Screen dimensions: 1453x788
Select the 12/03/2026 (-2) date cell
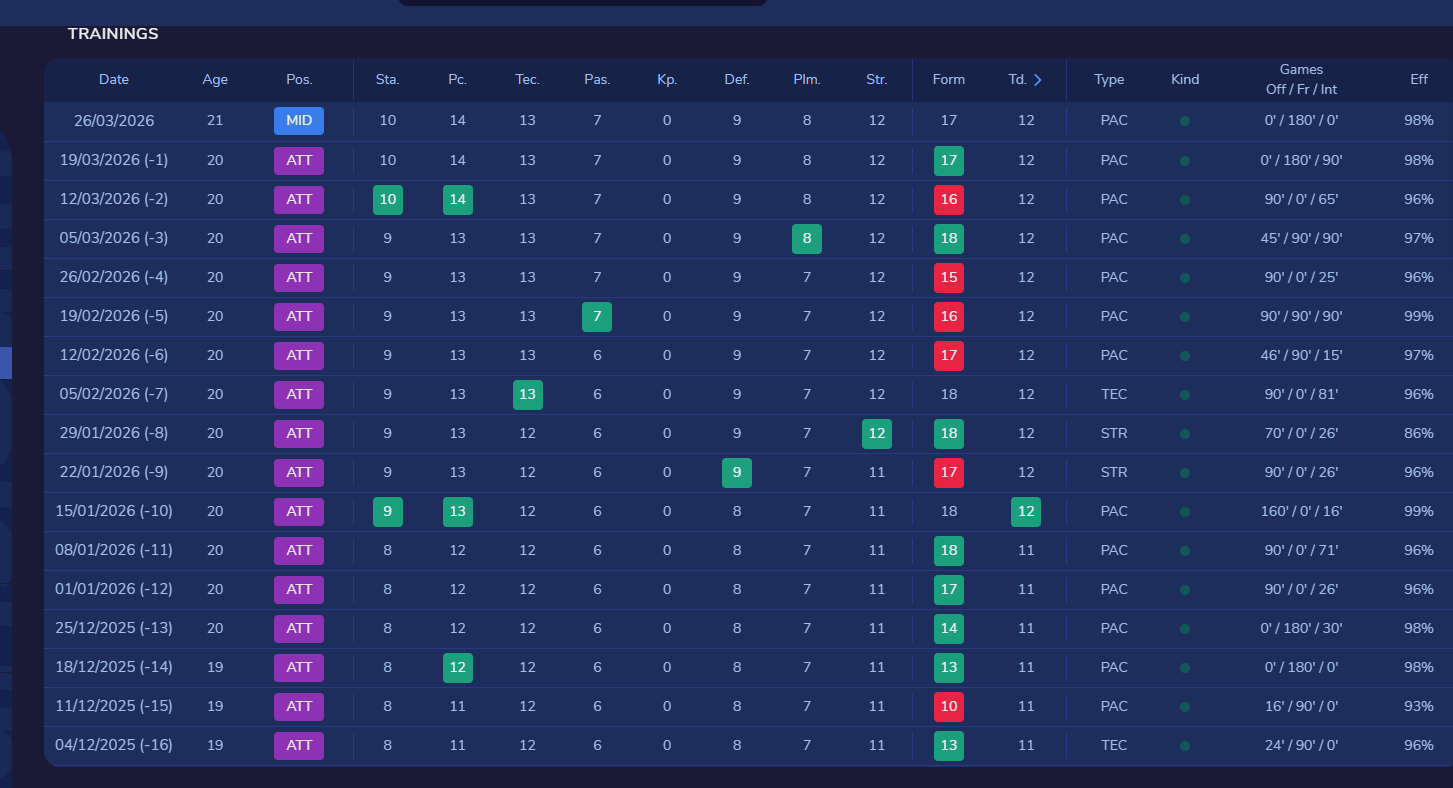pos(114,199)
